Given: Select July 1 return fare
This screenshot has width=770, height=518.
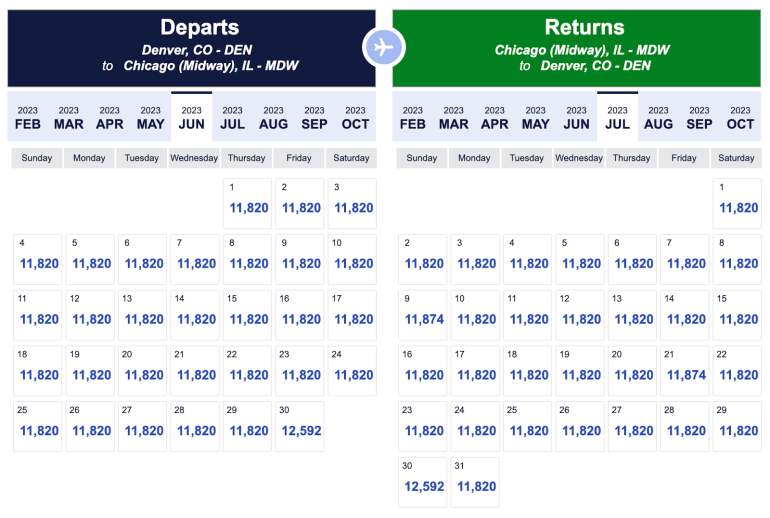Looking at the screenshot, I should (738, 203).
